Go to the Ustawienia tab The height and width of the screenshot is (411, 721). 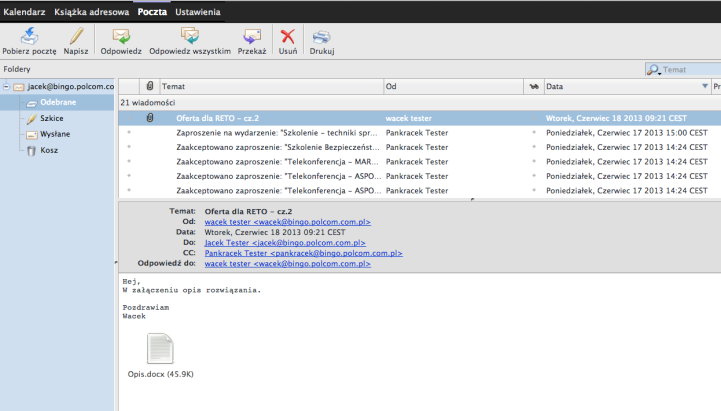198,12
